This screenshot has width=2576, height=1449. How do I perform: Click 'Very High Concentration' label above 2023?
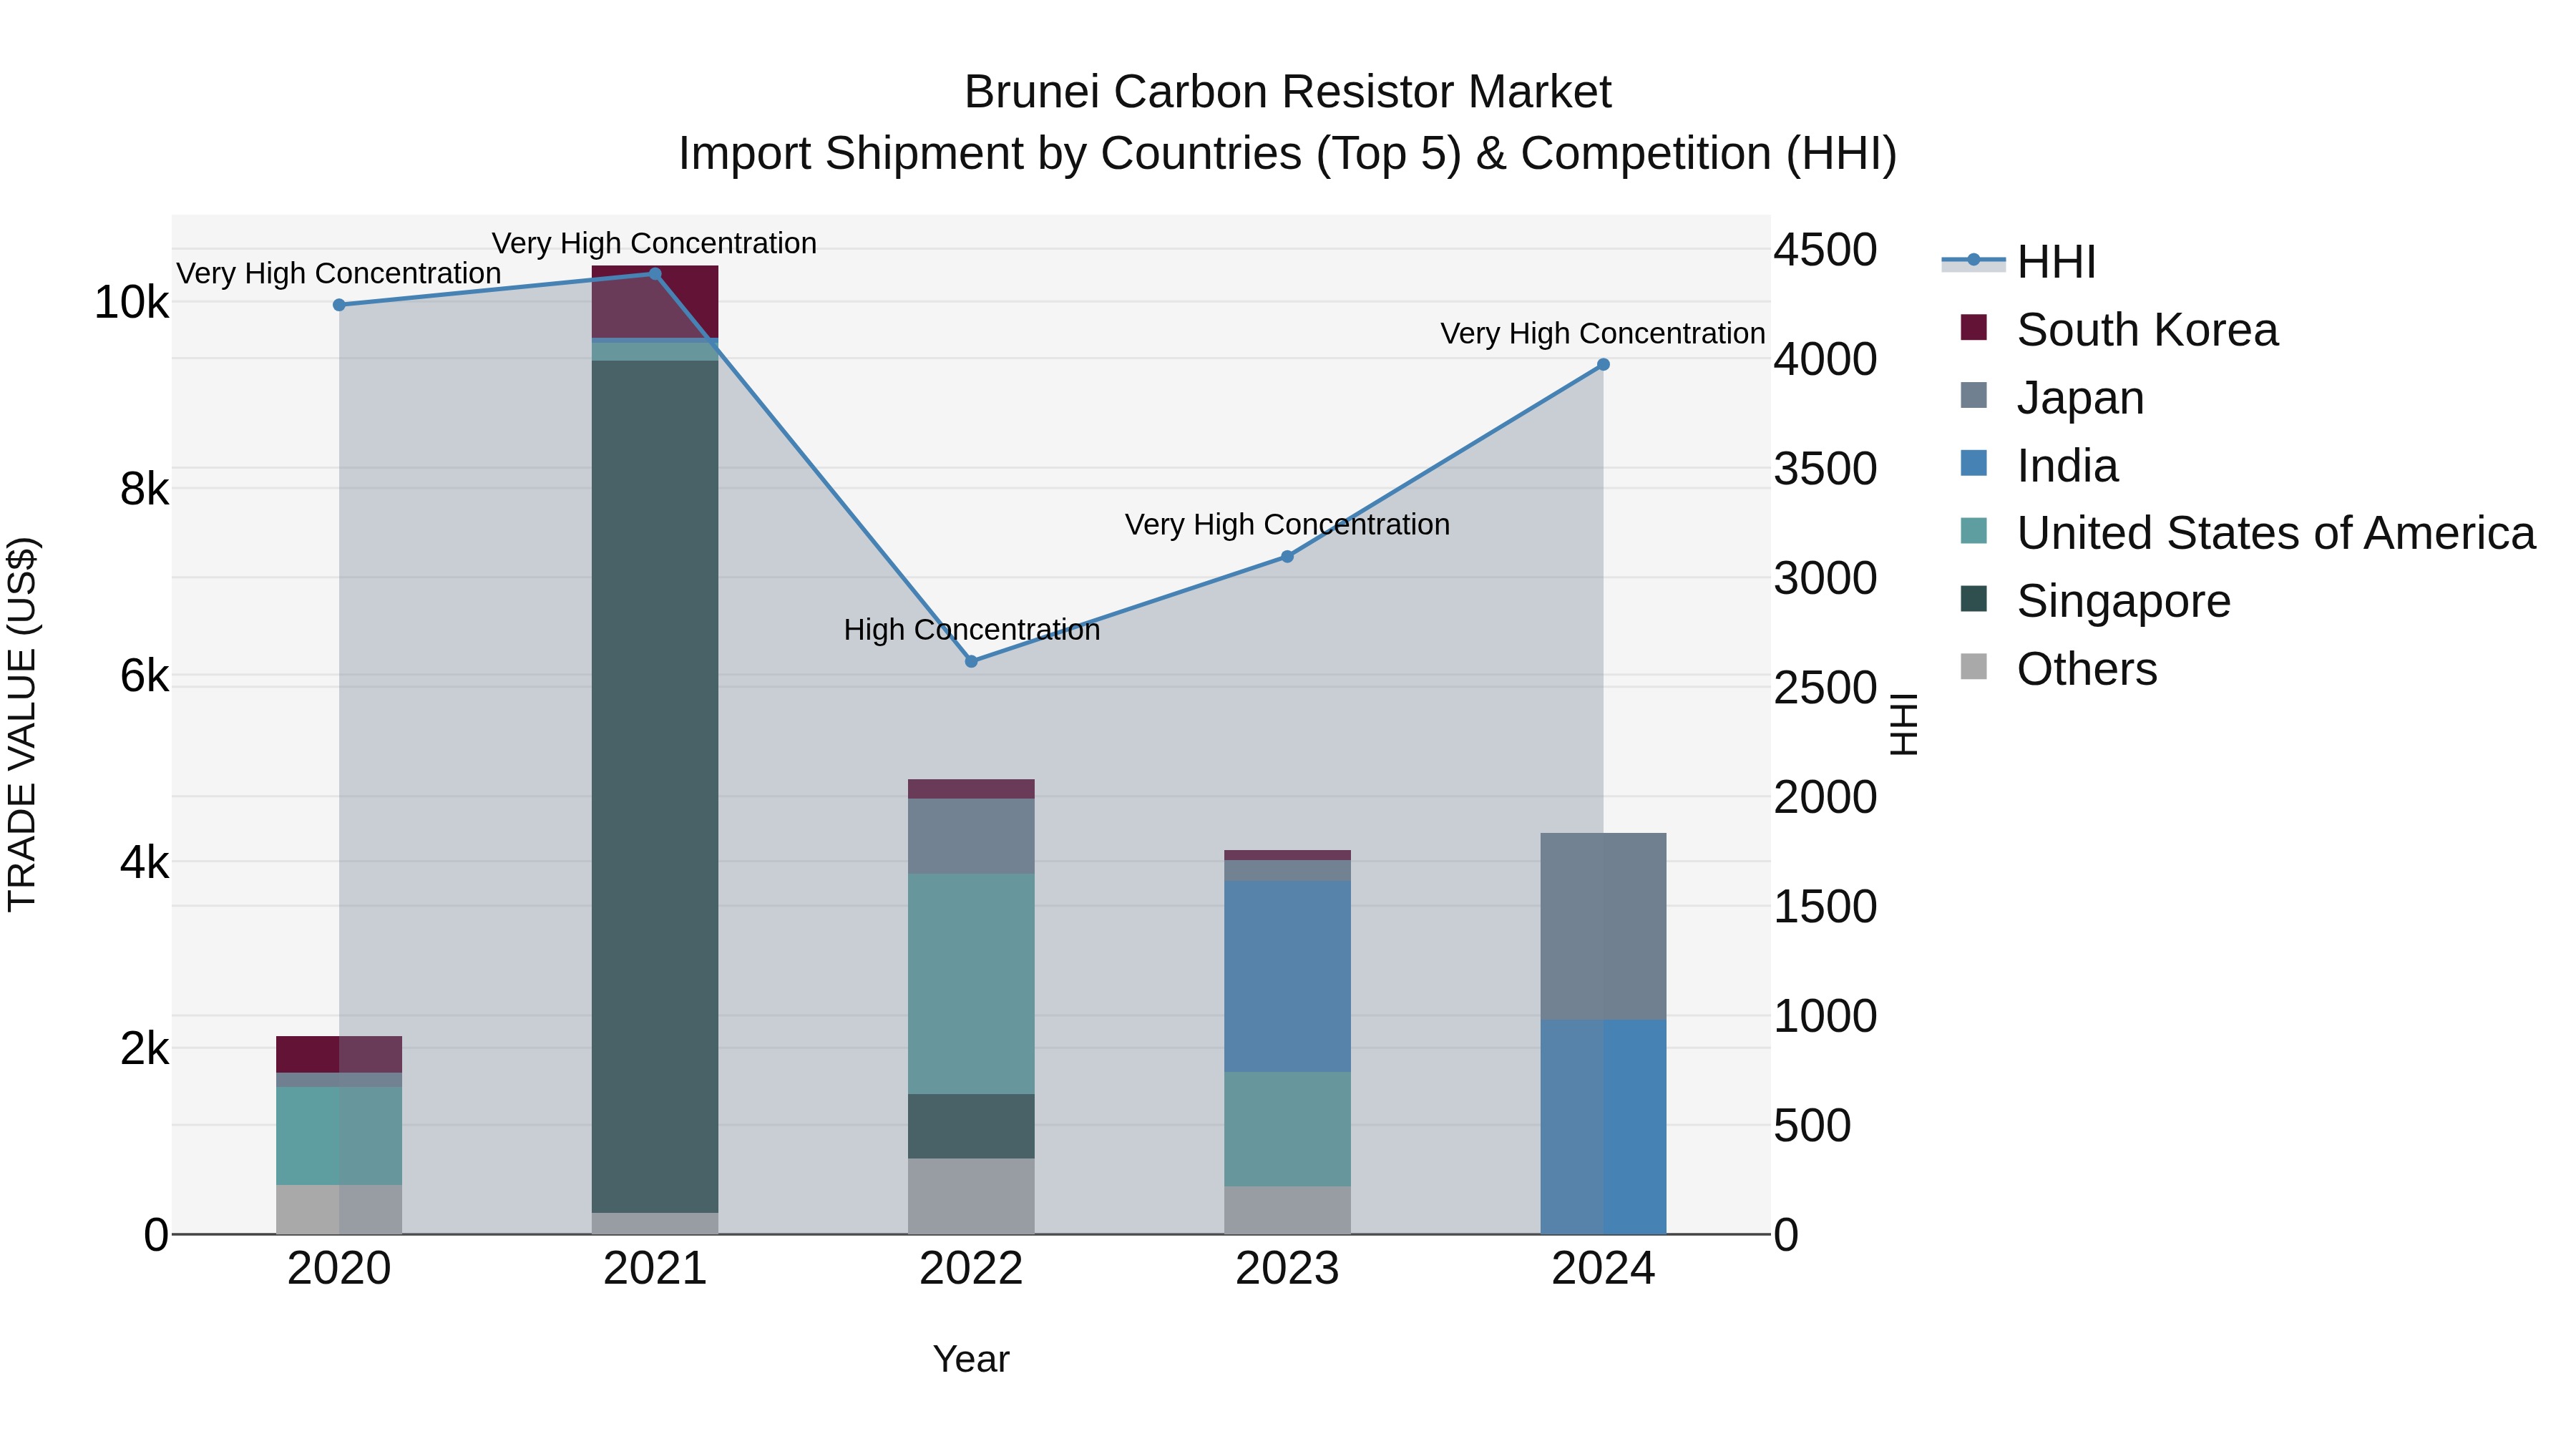tap(1287, 524)
